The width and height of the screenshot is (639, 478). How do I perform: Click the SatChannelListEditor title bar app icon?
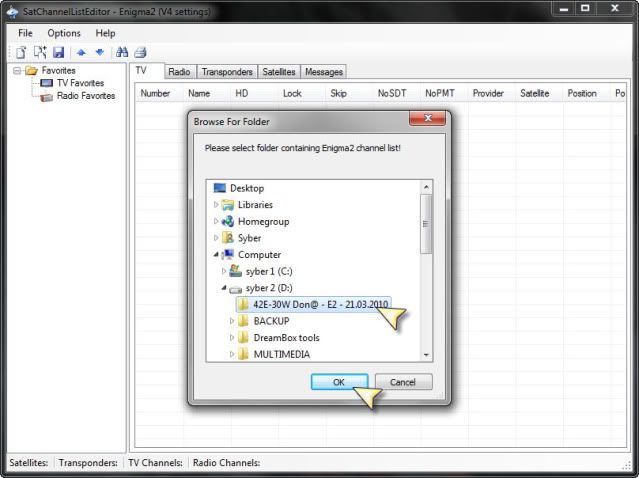(x=12, y=11)
